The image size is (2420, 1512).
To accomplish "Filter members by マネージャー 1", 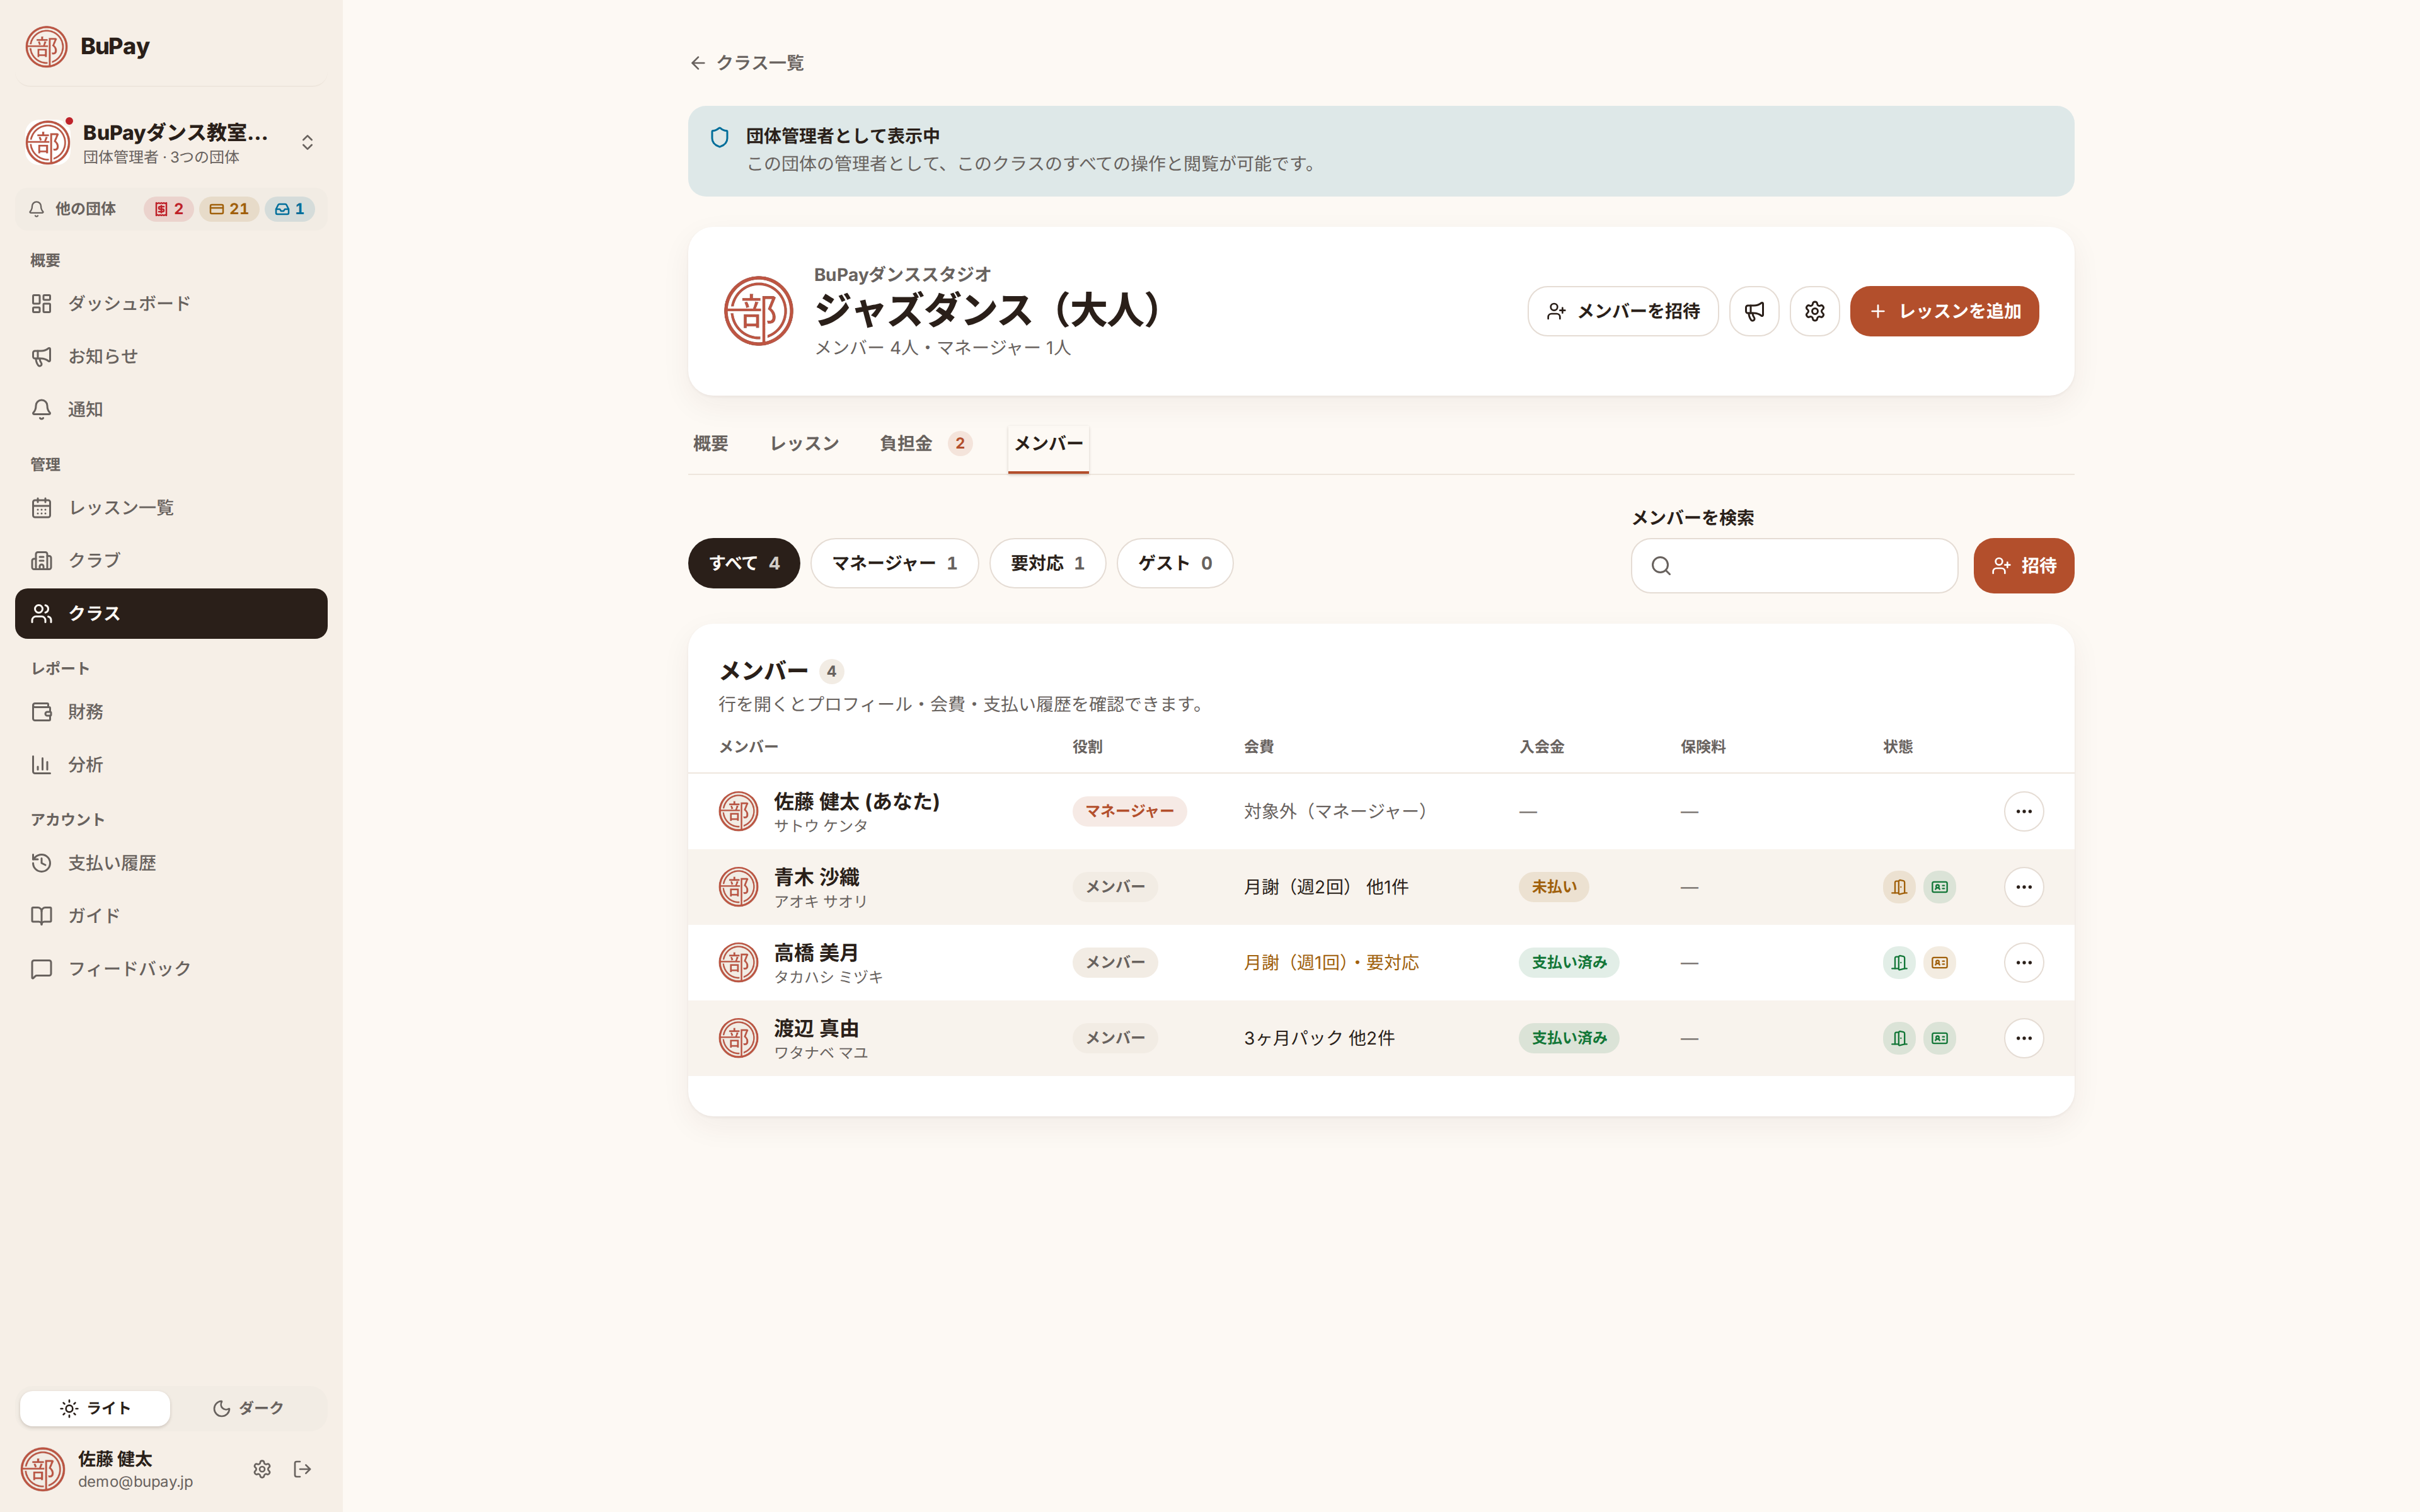I will click(x=894, y=563).
